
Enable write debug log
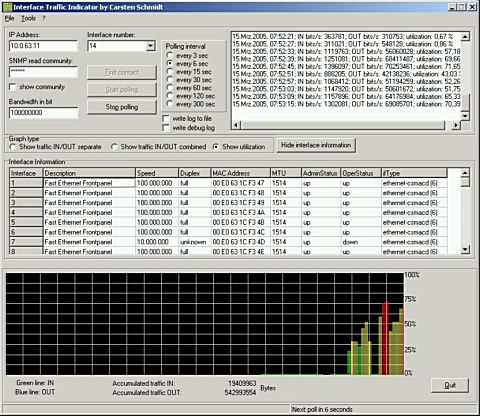point(166,128)
